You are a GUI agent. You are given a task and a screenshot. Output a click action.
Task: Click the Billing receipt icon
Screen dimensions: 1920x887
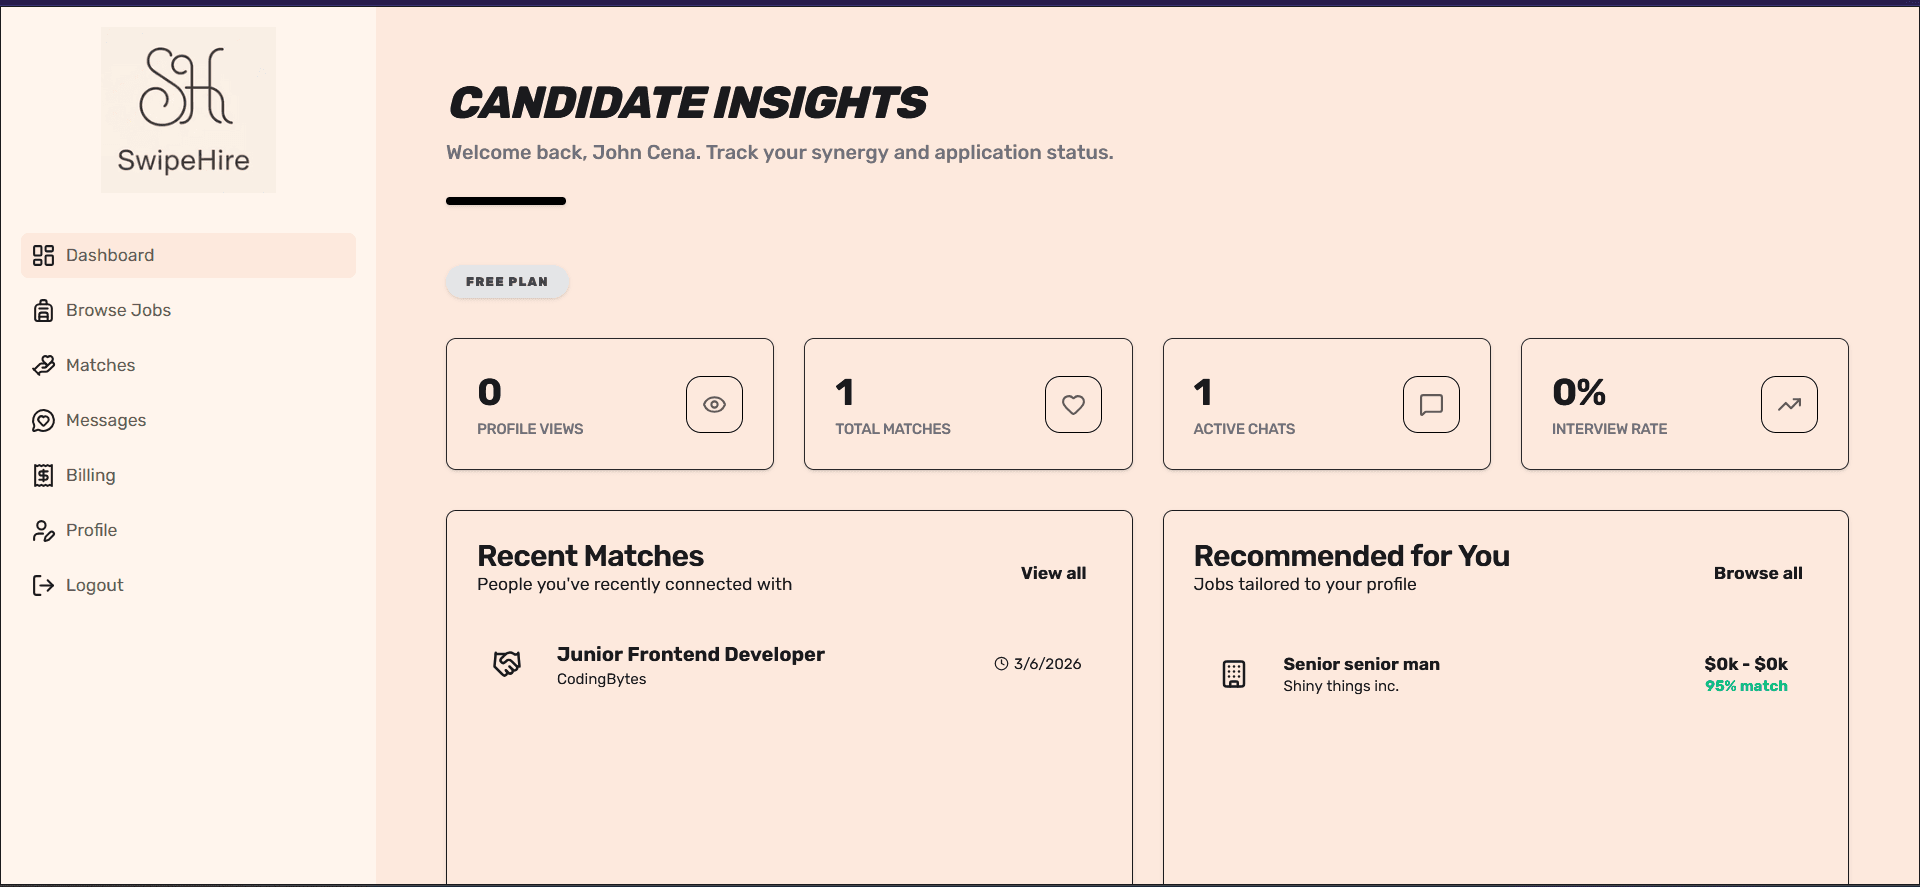43,476
